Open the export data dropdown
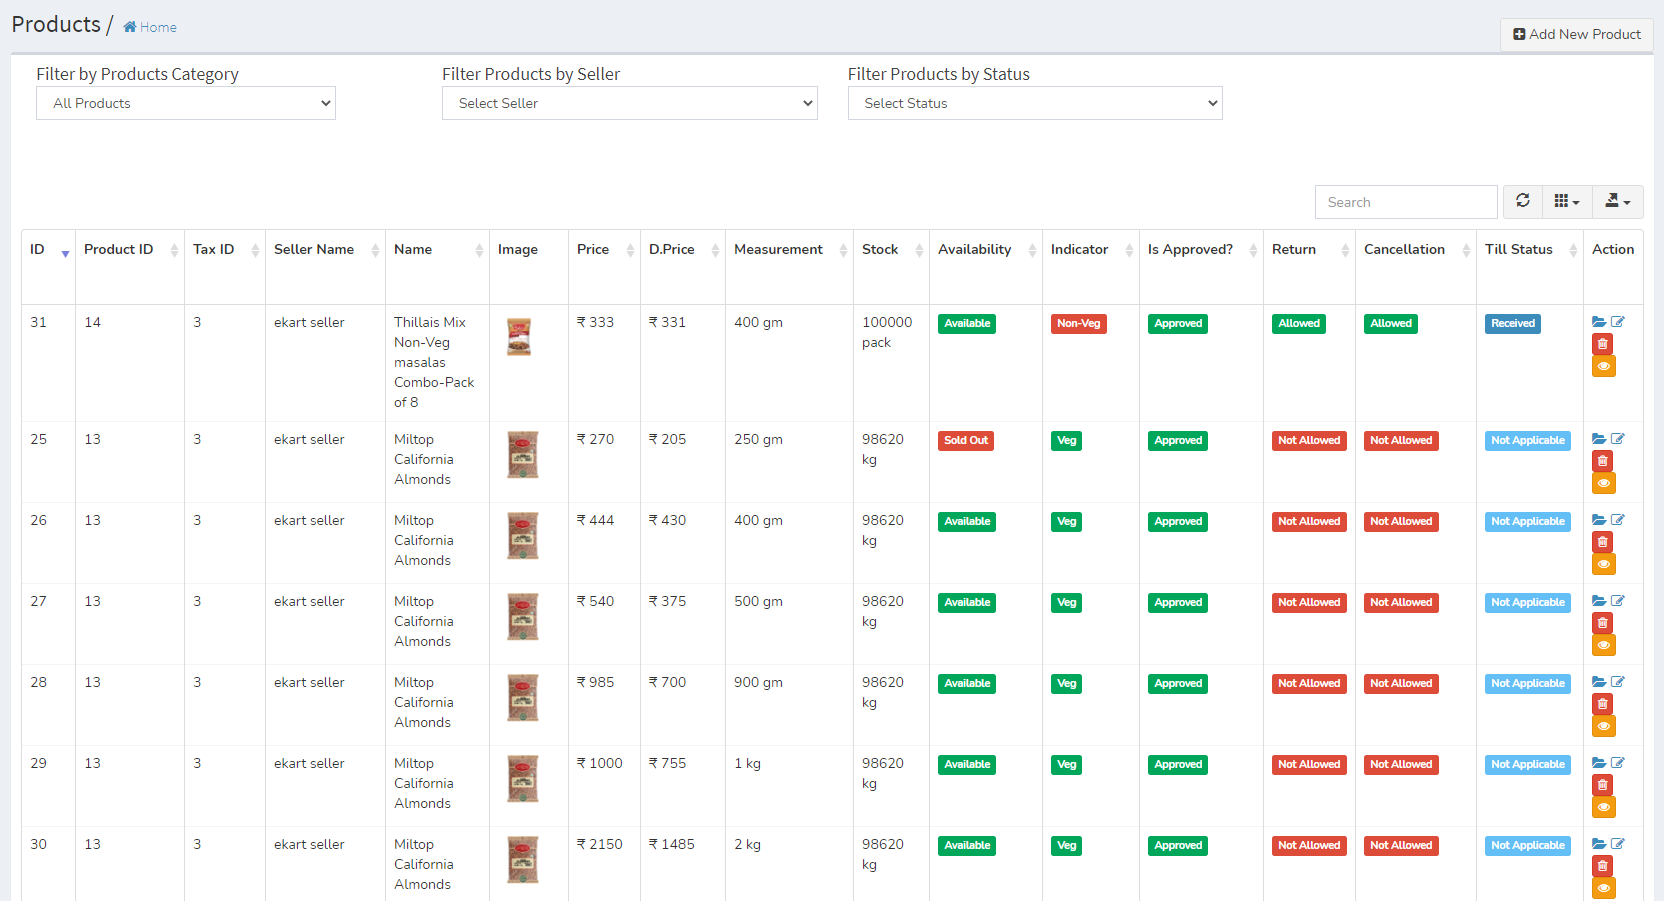Viewport: 1664px width, 901px height. click(1618, 201)
